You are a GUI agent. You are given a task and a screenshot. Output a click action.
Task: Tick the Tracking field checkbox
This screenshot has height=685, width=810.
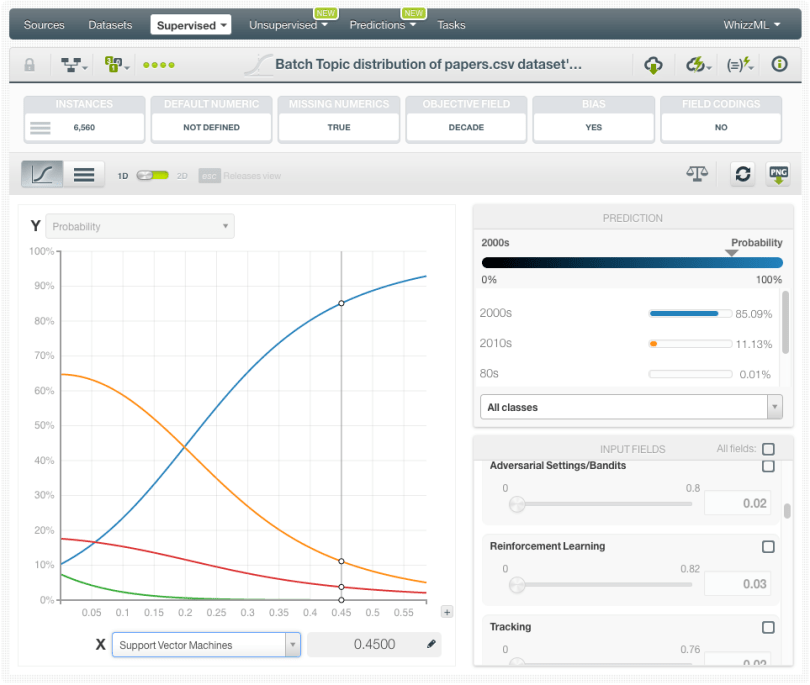(x=768, y=627)
